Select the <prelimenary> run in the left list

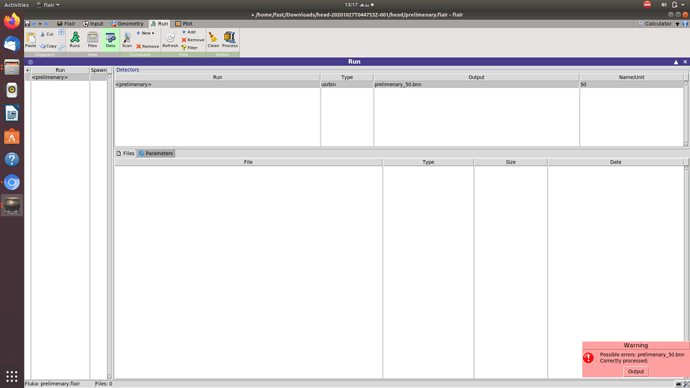pos(60,77)
